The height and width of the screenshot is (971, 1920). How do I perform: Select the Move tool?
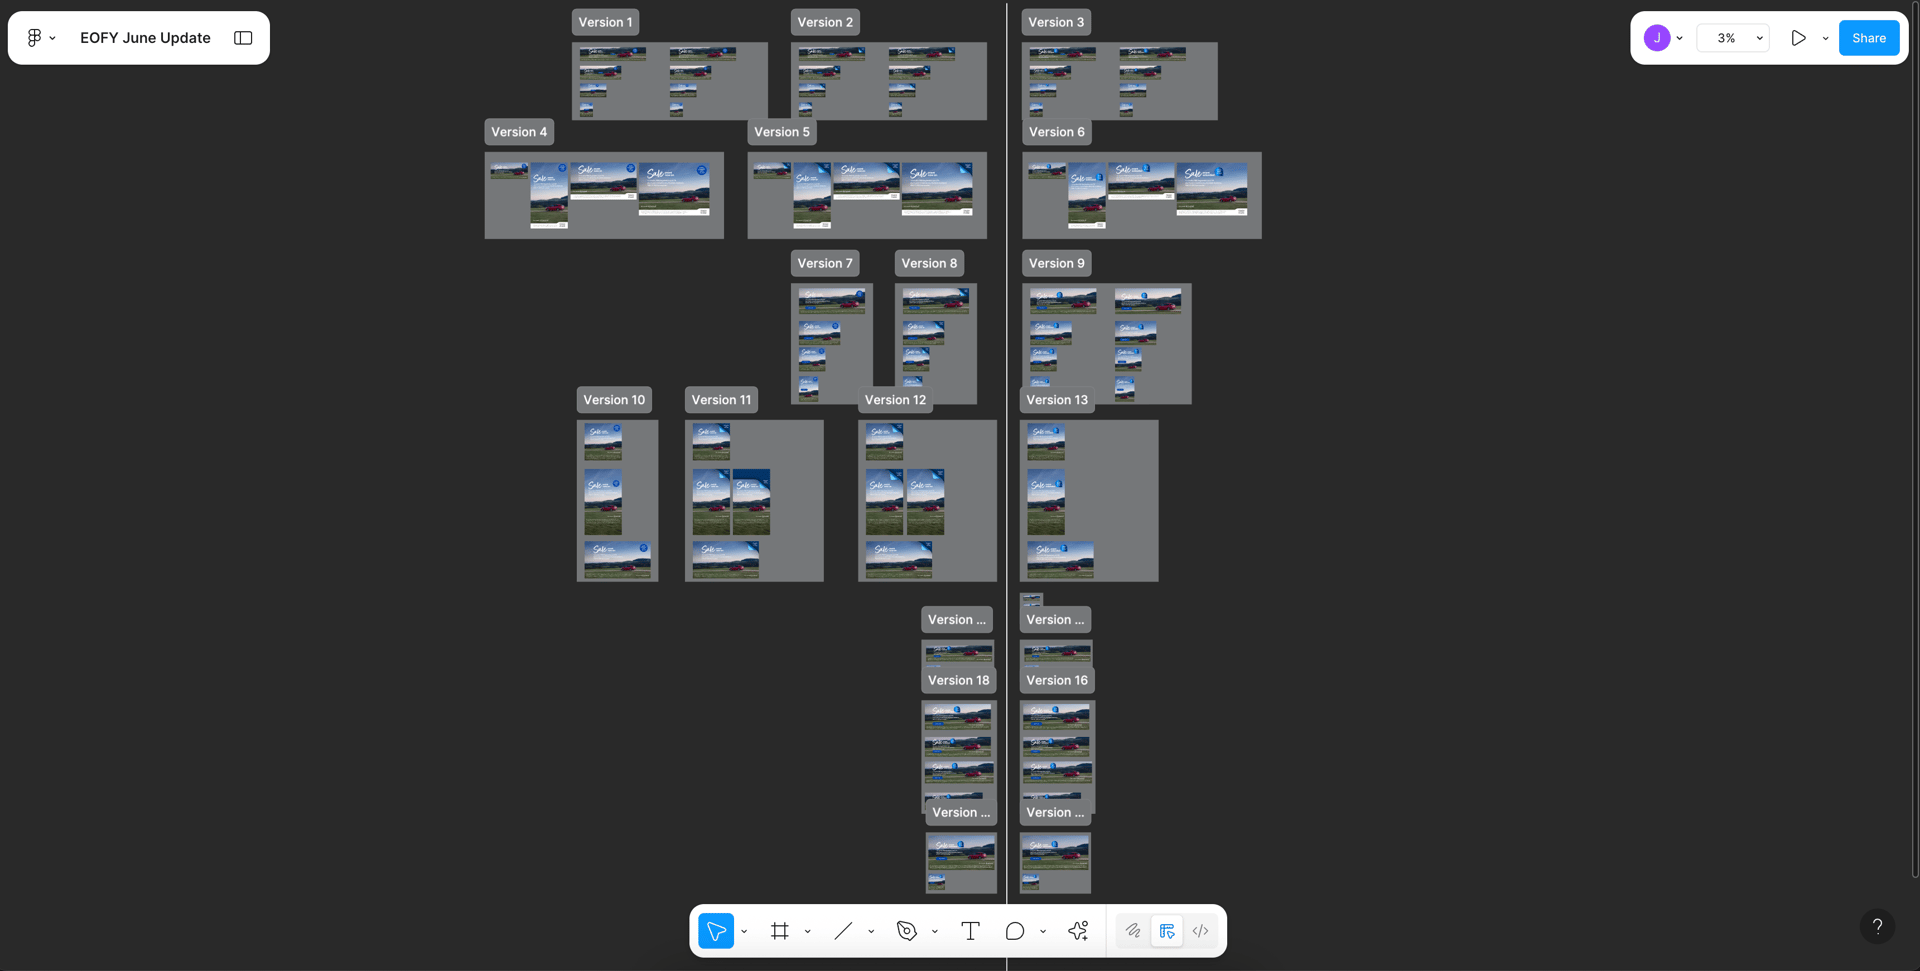716,931
